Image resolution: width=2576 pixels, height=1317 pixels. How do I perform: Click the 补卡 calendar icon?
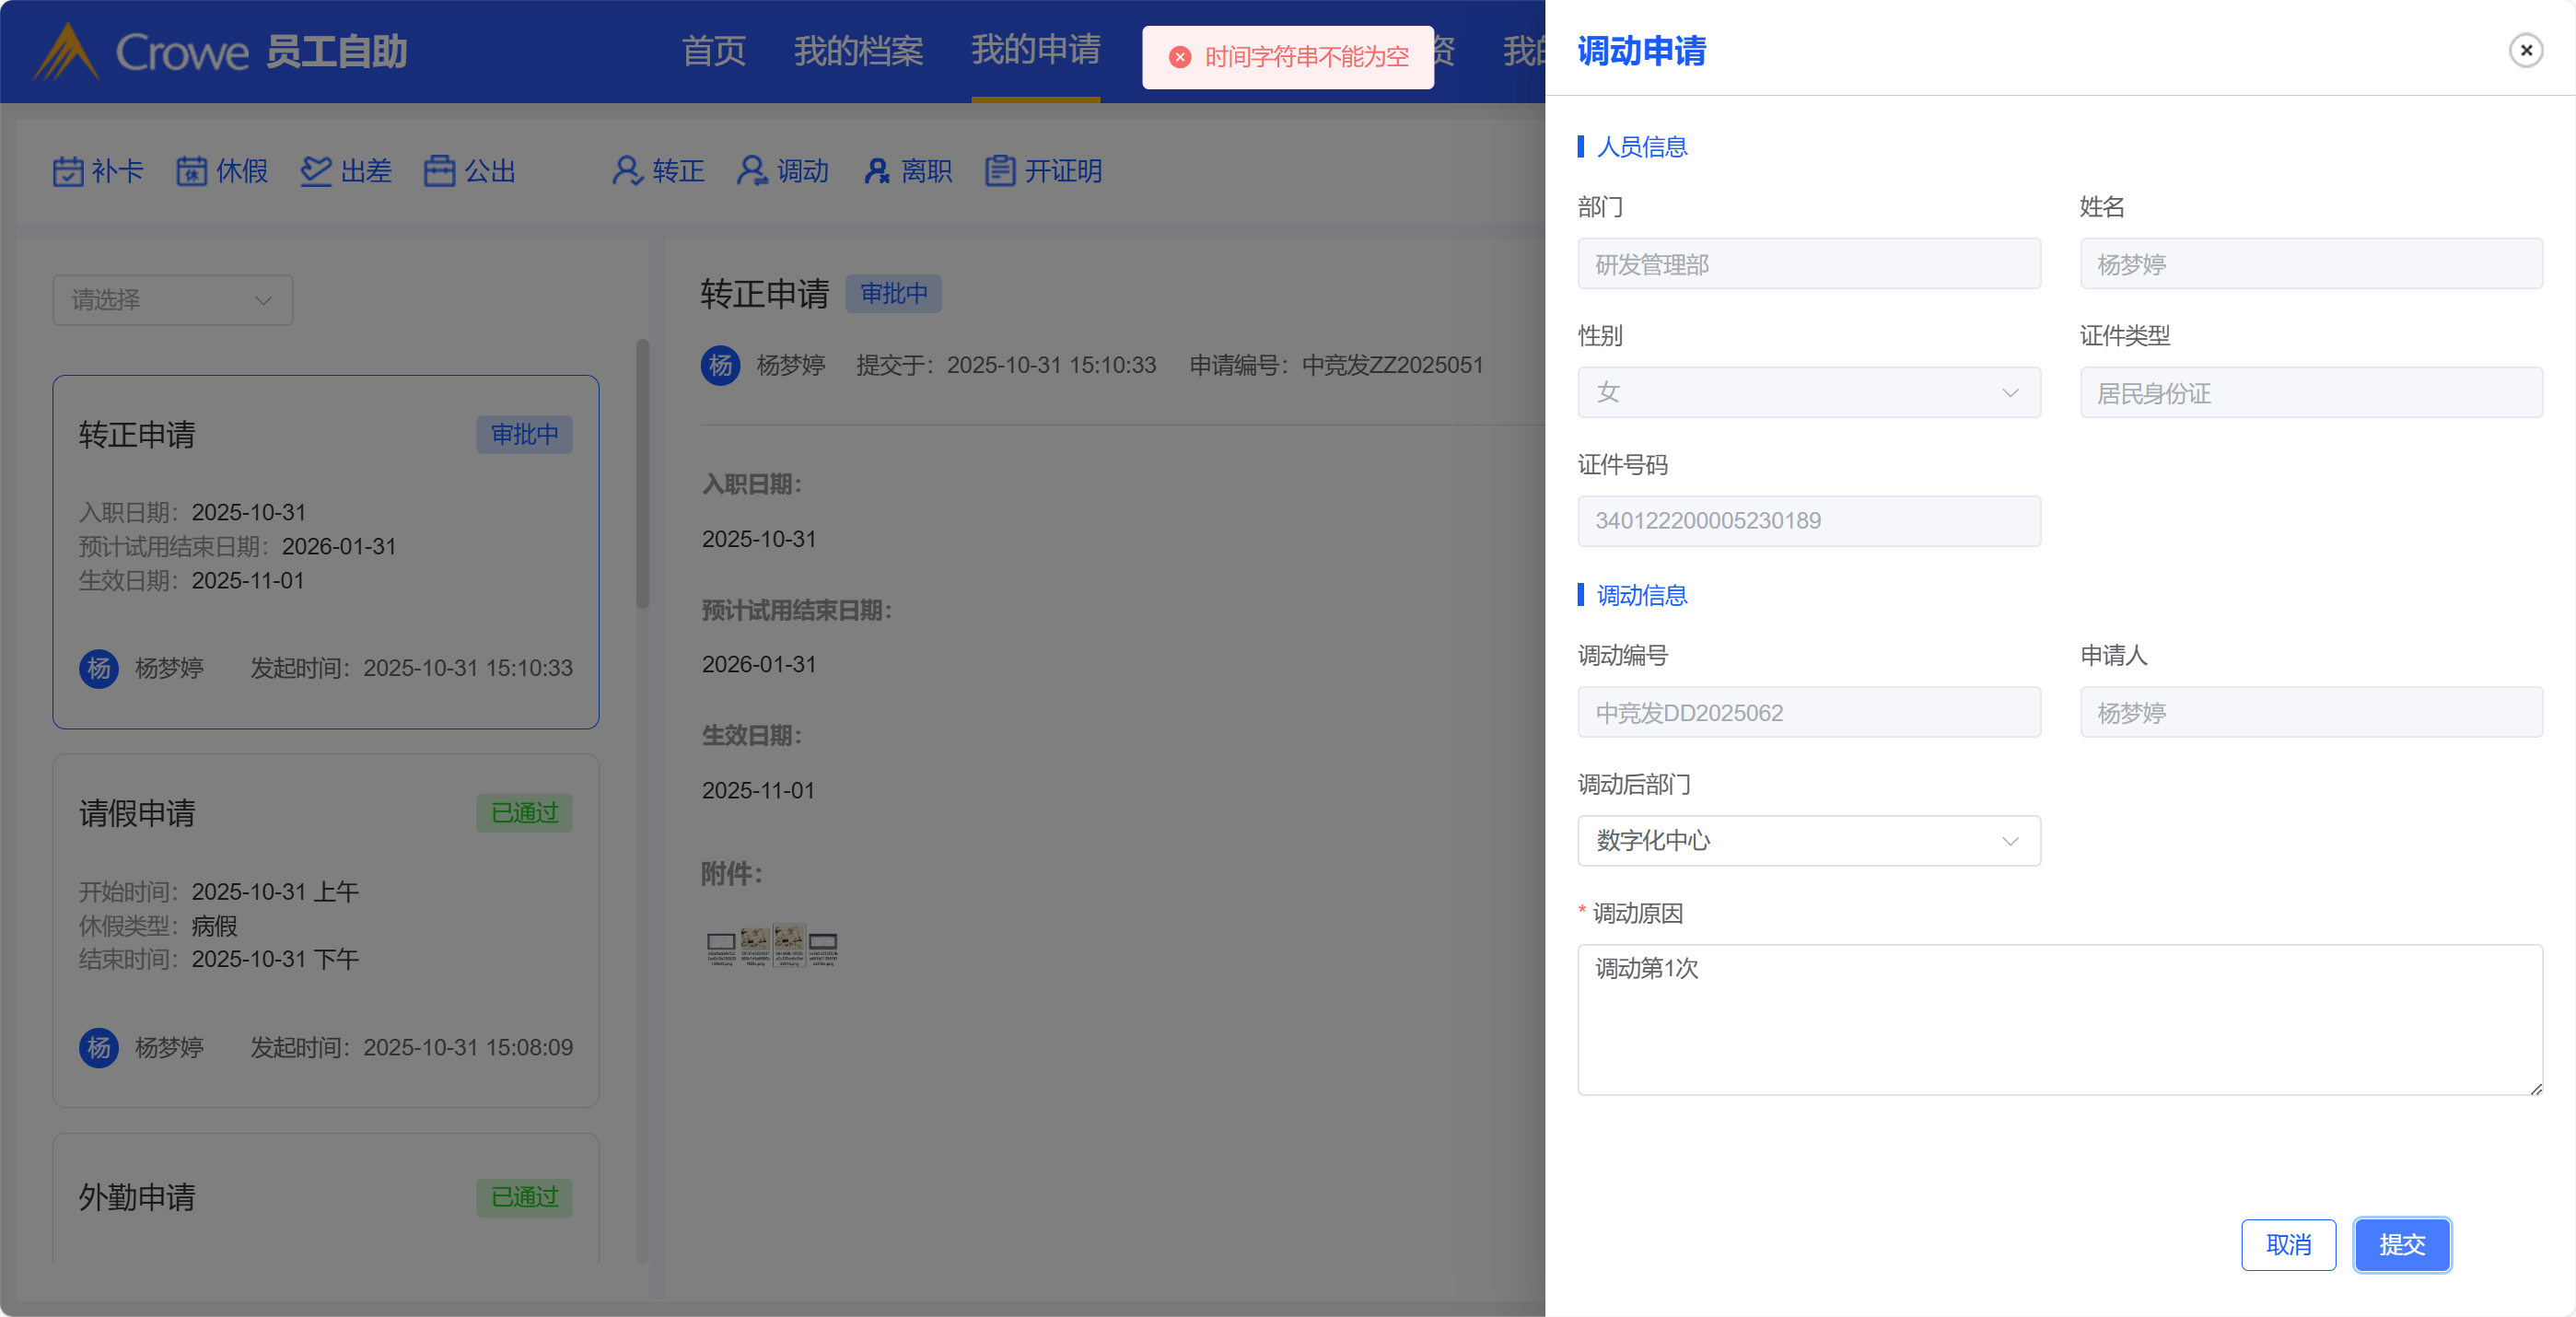click(68, 171)
